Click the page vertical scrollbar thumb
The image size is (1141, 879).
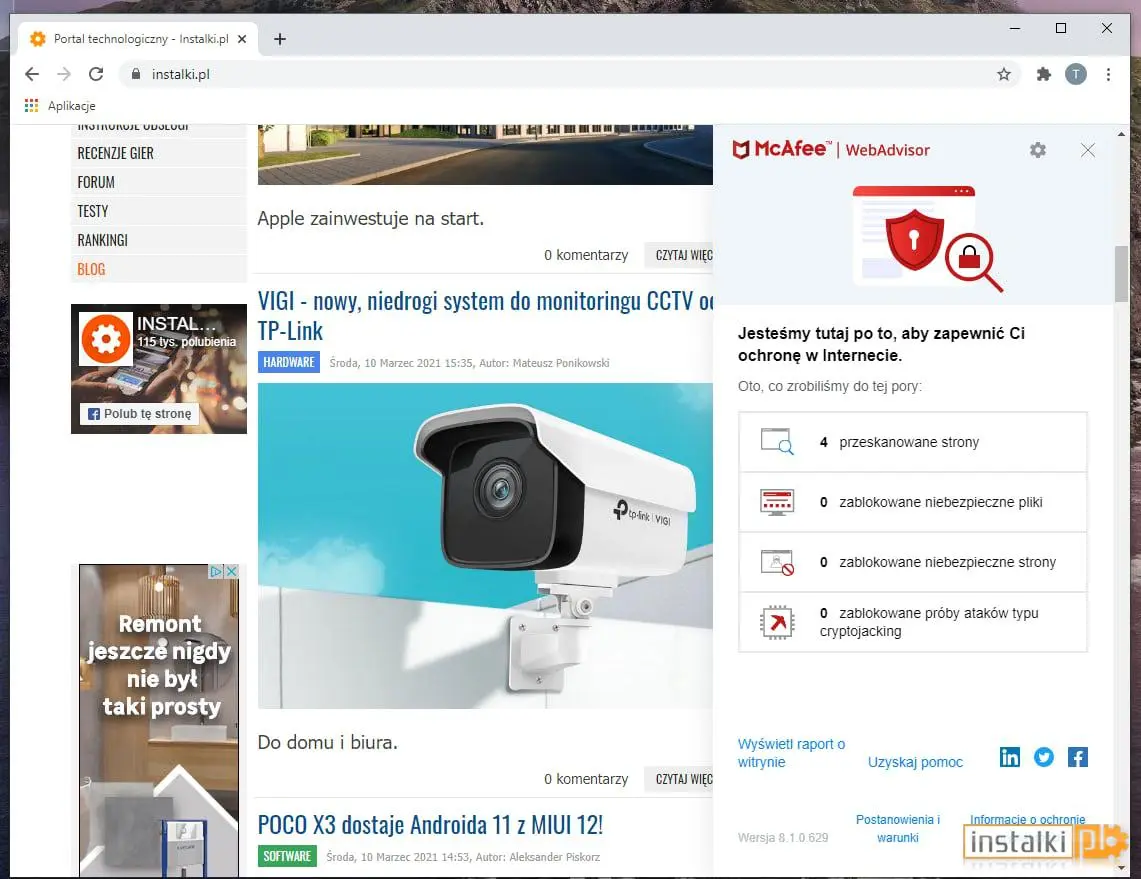click(1121, 274)
